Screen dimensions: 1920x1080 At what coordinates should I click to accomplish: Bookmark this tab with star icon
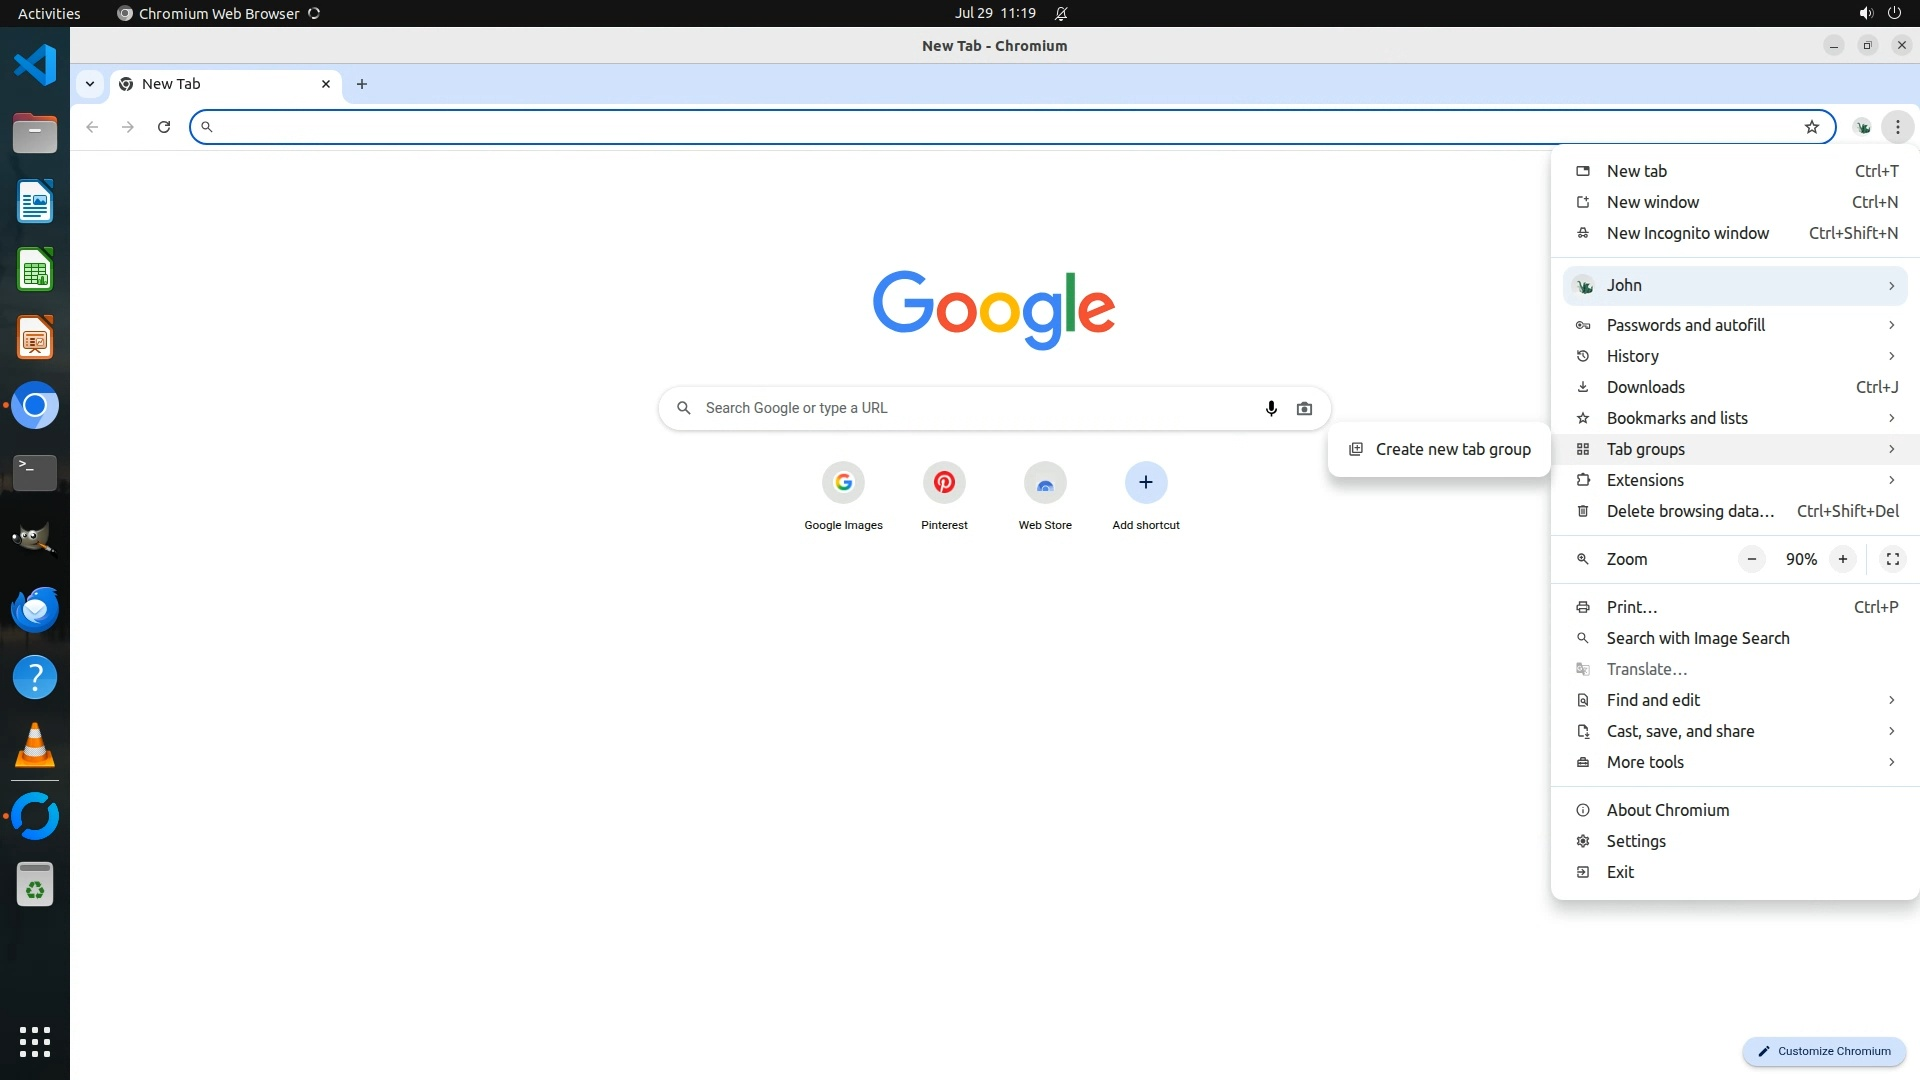tap(1811, 127)
